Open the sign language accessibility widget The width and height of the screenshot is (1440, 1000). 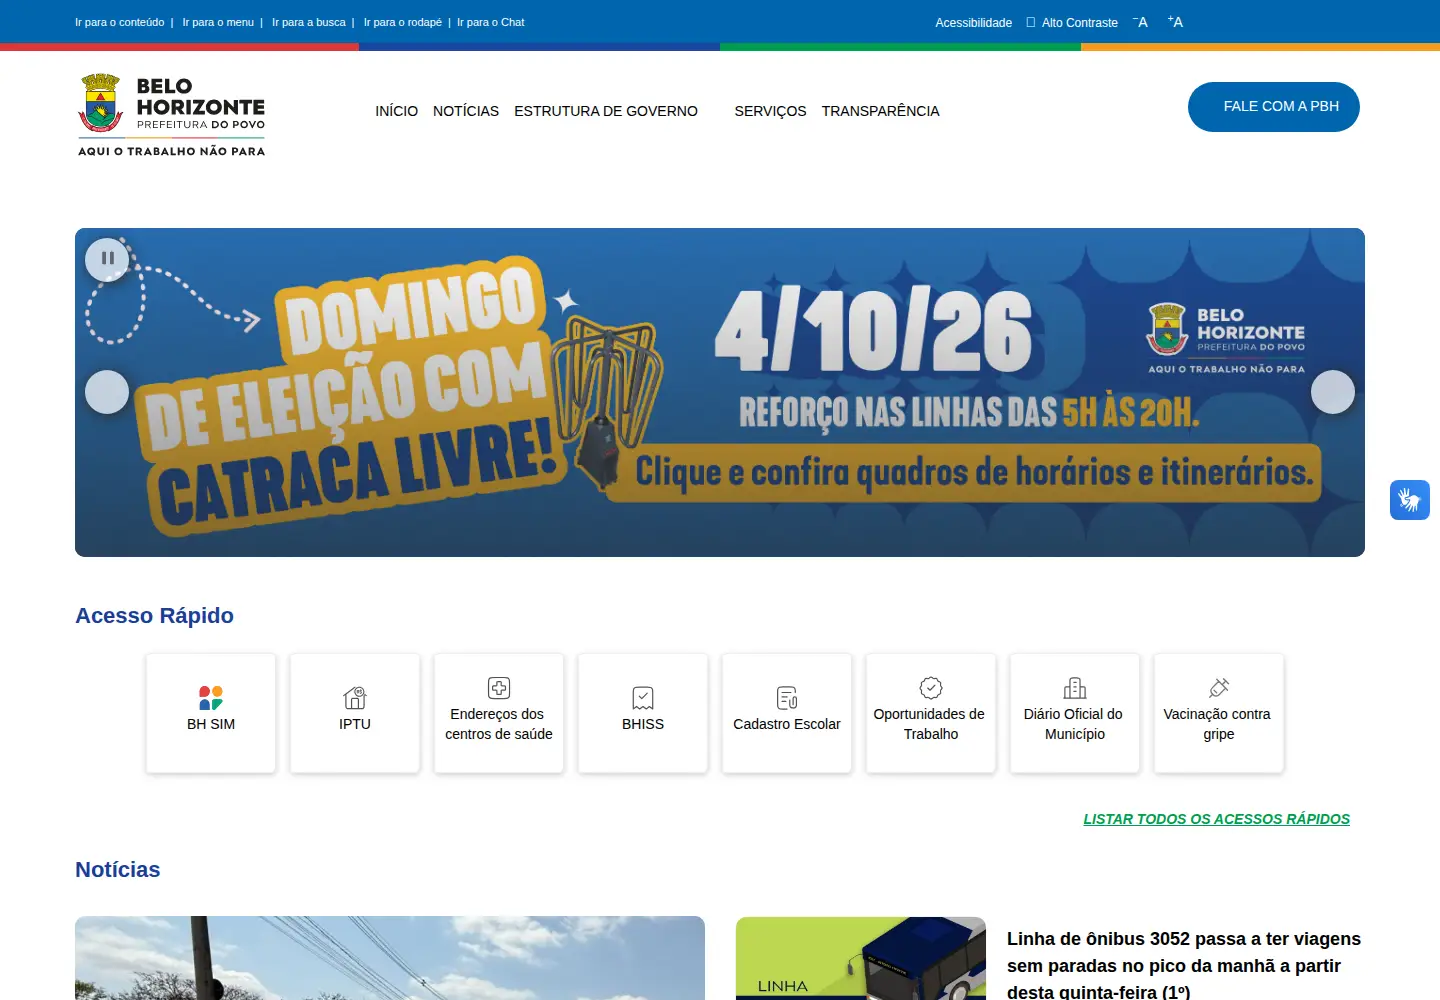pos(1410,500)
